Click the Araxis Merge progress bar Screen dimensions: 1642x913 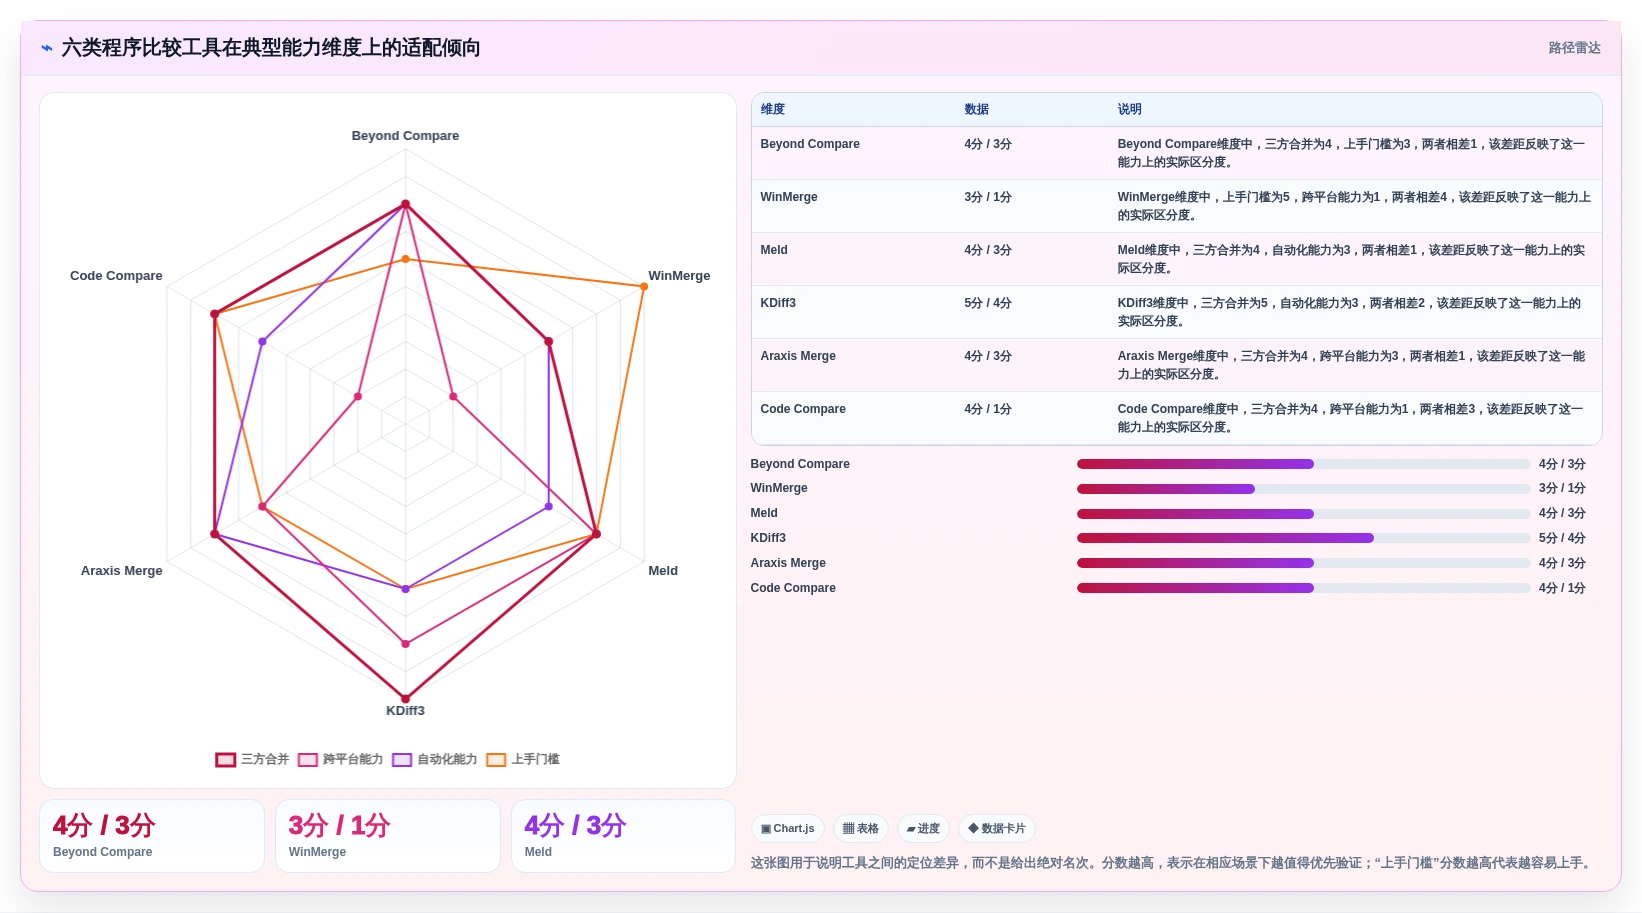click(1303, 563)
